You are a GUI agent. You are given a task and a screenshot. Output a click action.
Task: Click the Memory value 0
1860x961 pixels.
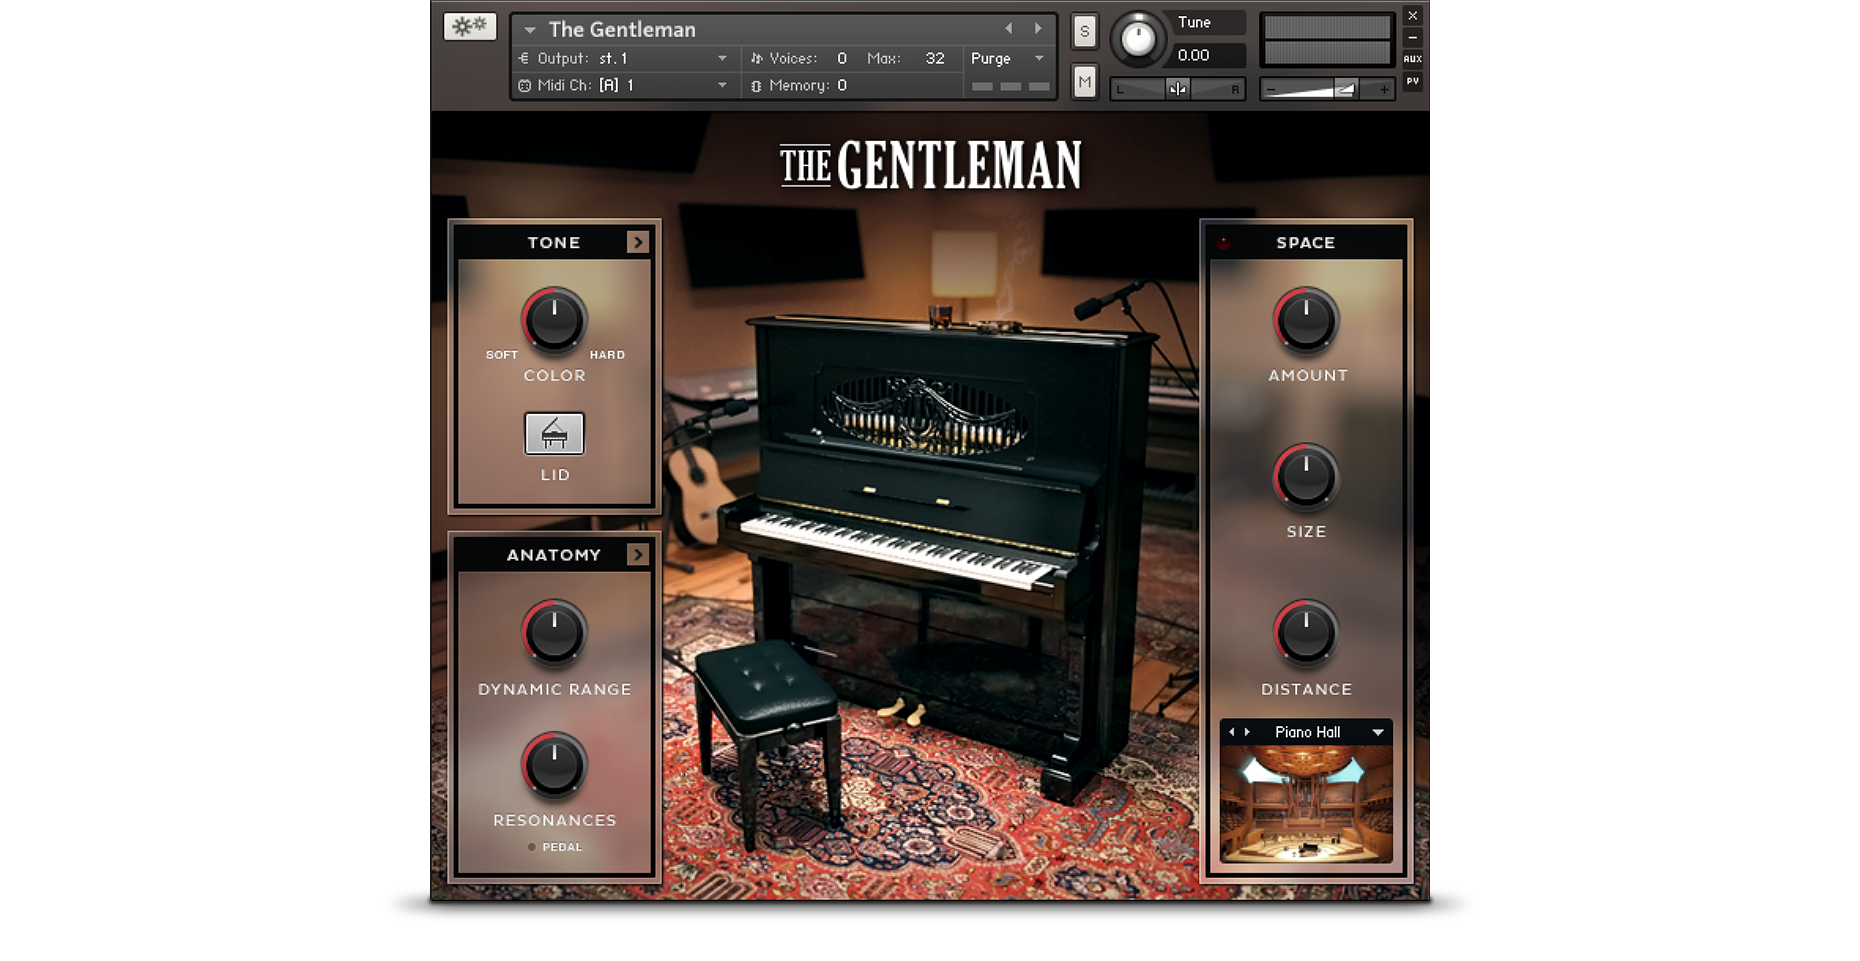[x=842, y=86]
